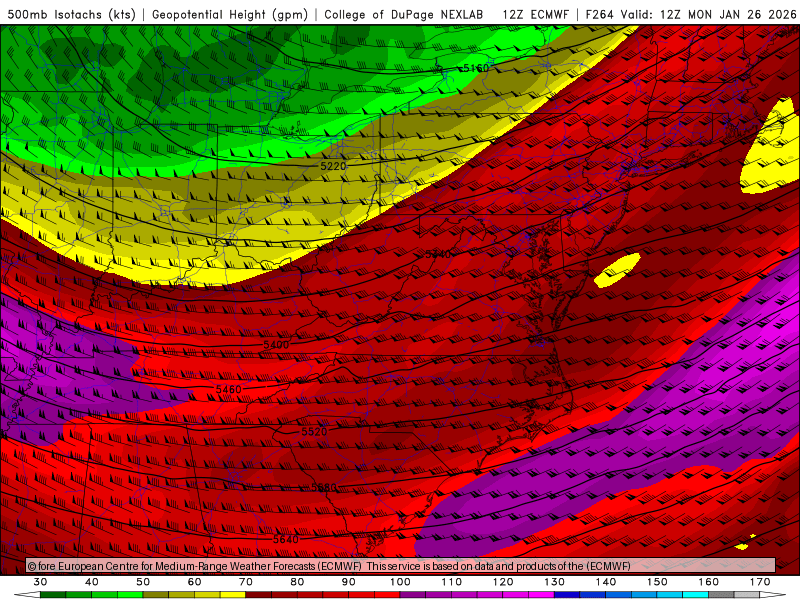
Task: Click the 110 value on color scale
Action: [x=452, y=582]
